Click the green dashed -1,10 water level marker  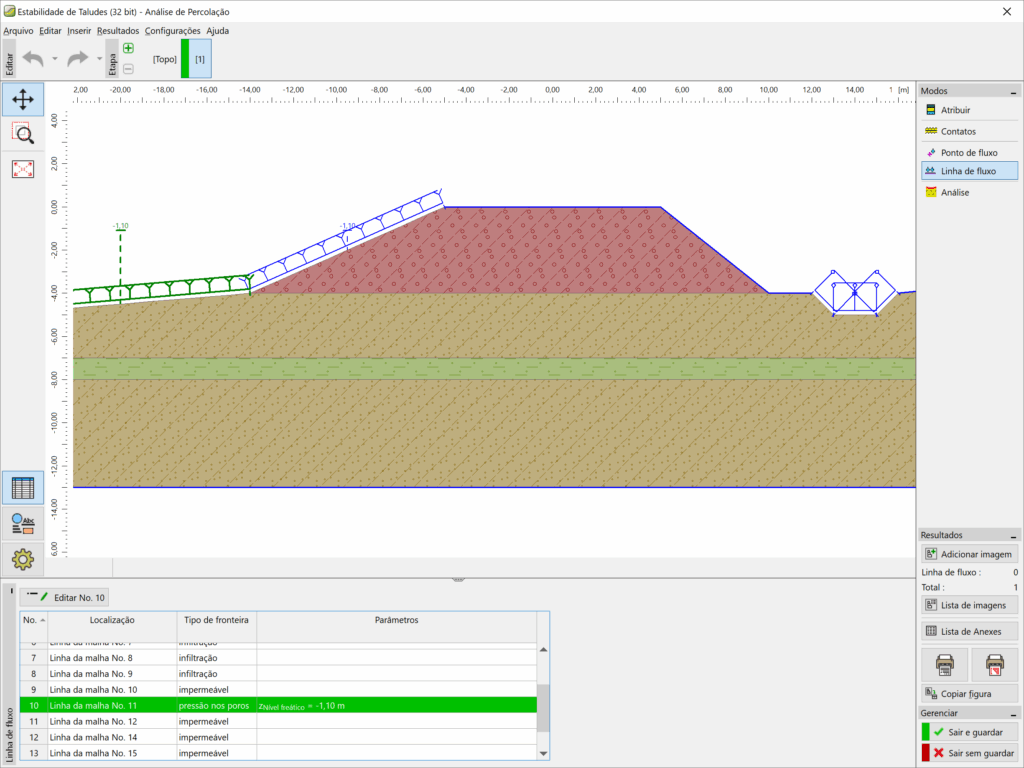click(120, 263)
